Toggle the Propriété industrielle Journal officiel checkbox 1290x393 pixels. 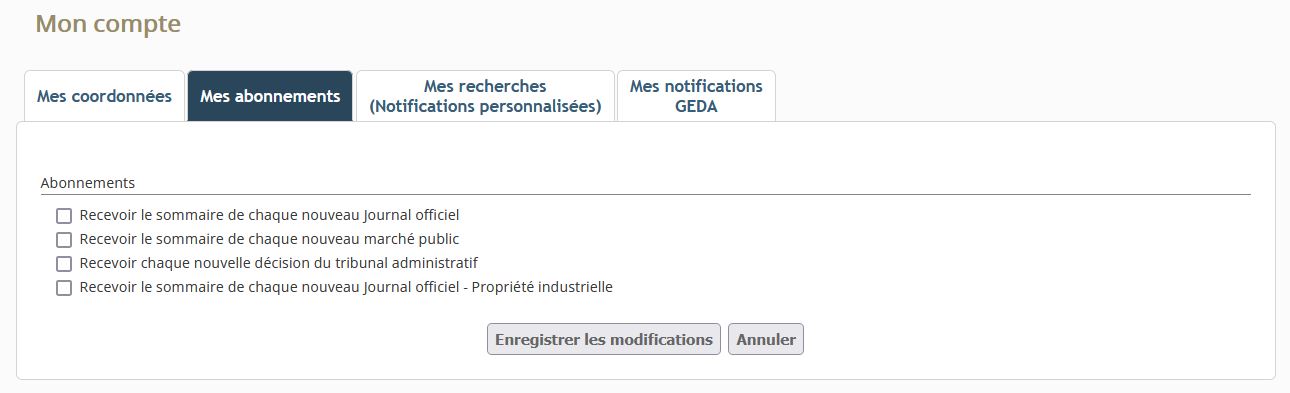click(64, 288)
